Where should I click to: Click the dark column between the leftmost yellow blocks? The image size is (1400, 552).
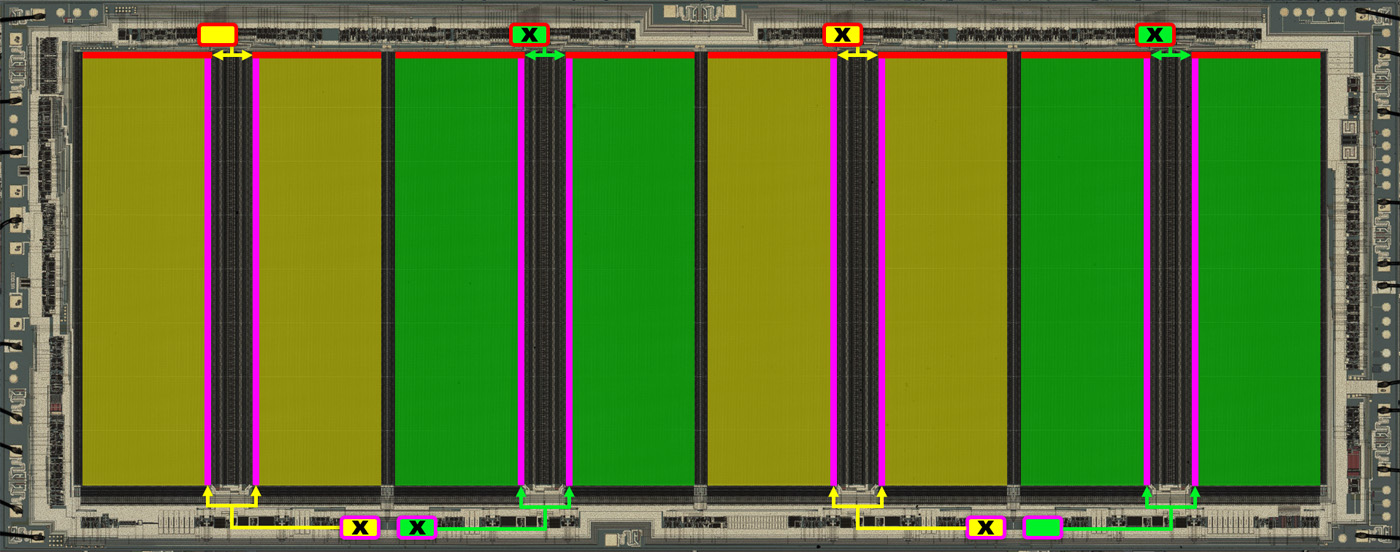pos(232,270)
